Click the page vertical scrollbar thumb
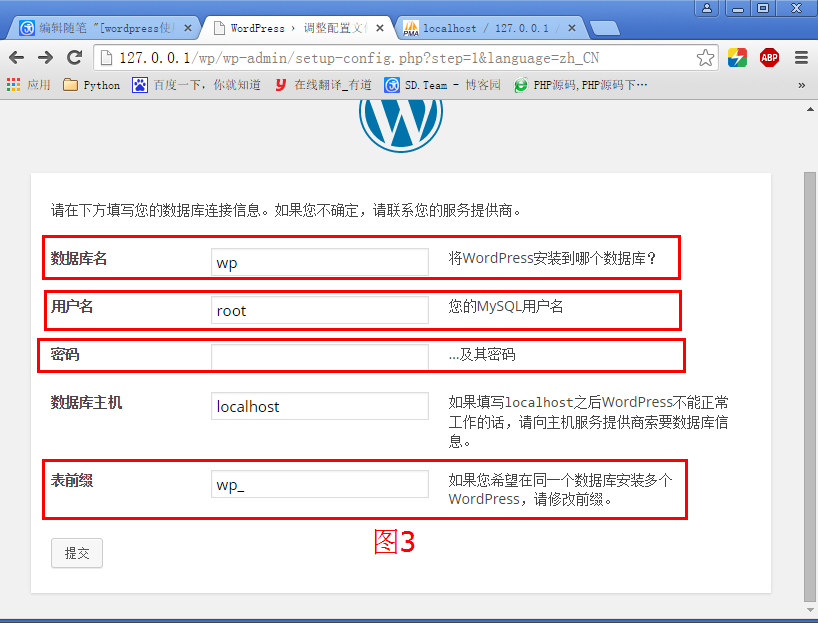Viewport: 818px width, 623px height. (x=810, y=386)
